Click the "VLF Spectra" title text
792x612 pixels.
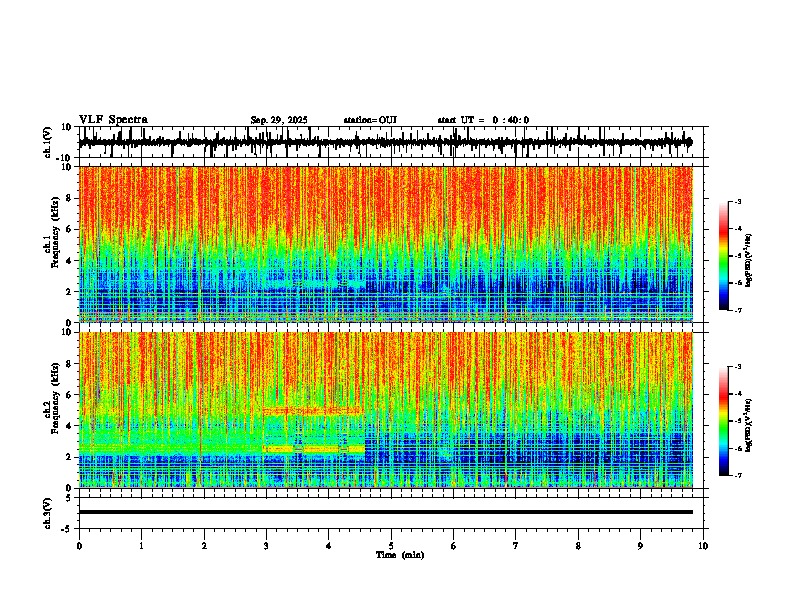tap(113, 120)
